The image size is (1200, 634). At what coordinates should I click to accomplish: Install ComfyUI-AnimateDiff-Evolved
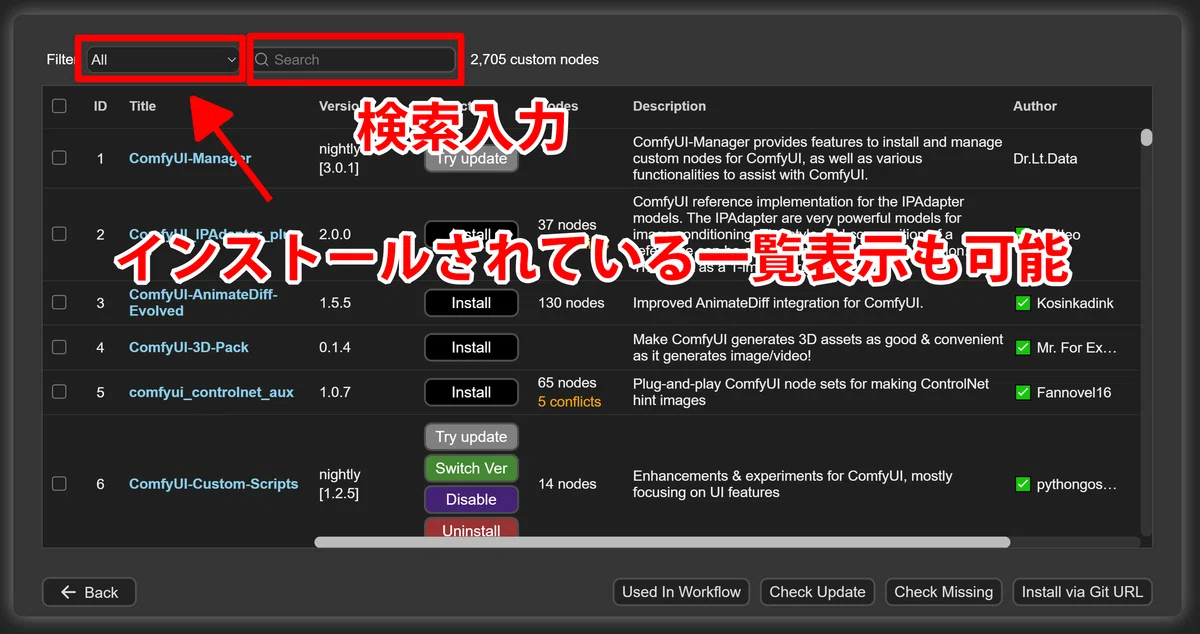(x=471, y=302)
